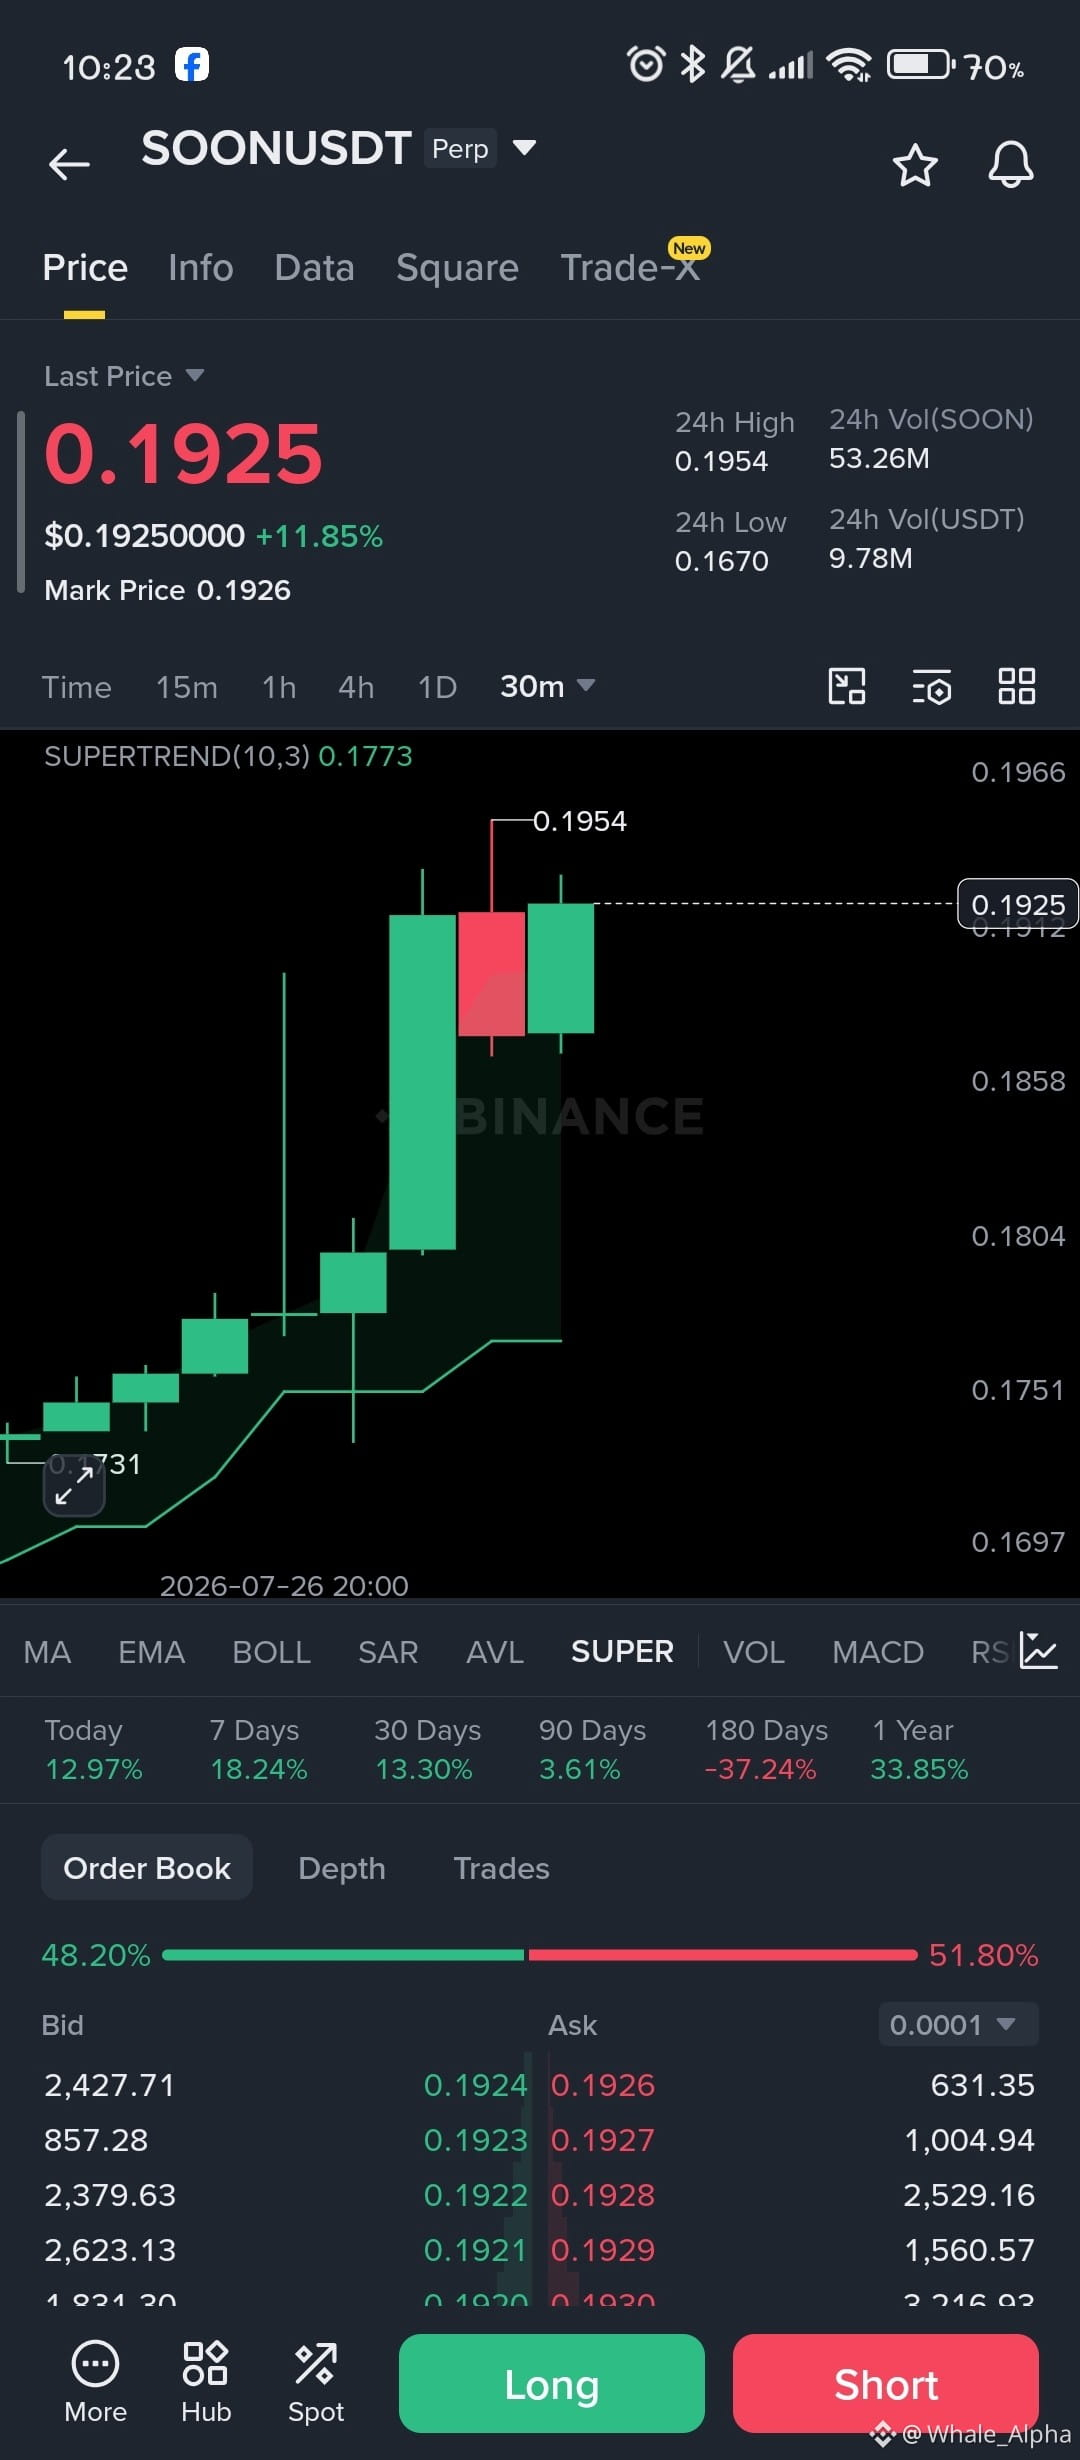Select the 15m interval

(187, 688)
